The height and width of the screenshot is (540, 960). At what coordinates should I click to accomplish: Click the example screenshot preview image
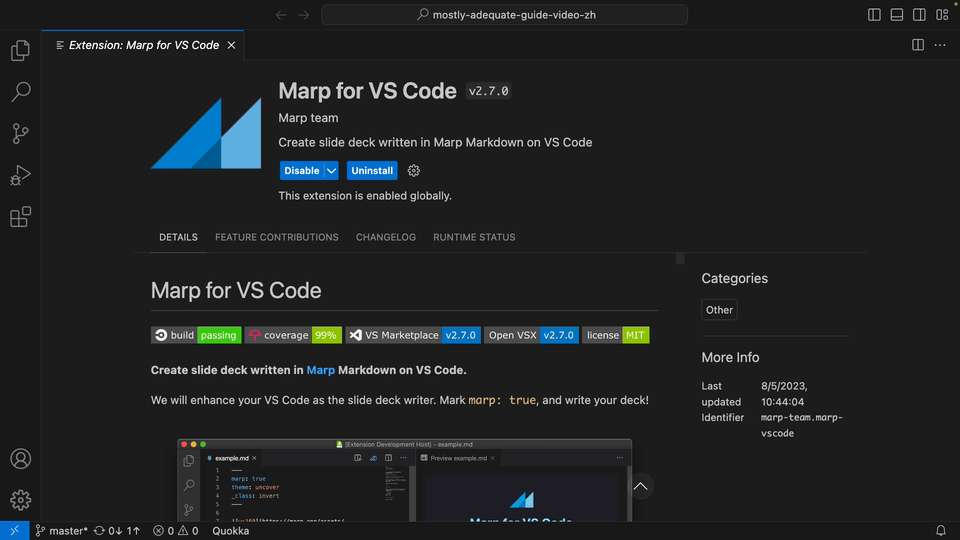tap(405, 481)
